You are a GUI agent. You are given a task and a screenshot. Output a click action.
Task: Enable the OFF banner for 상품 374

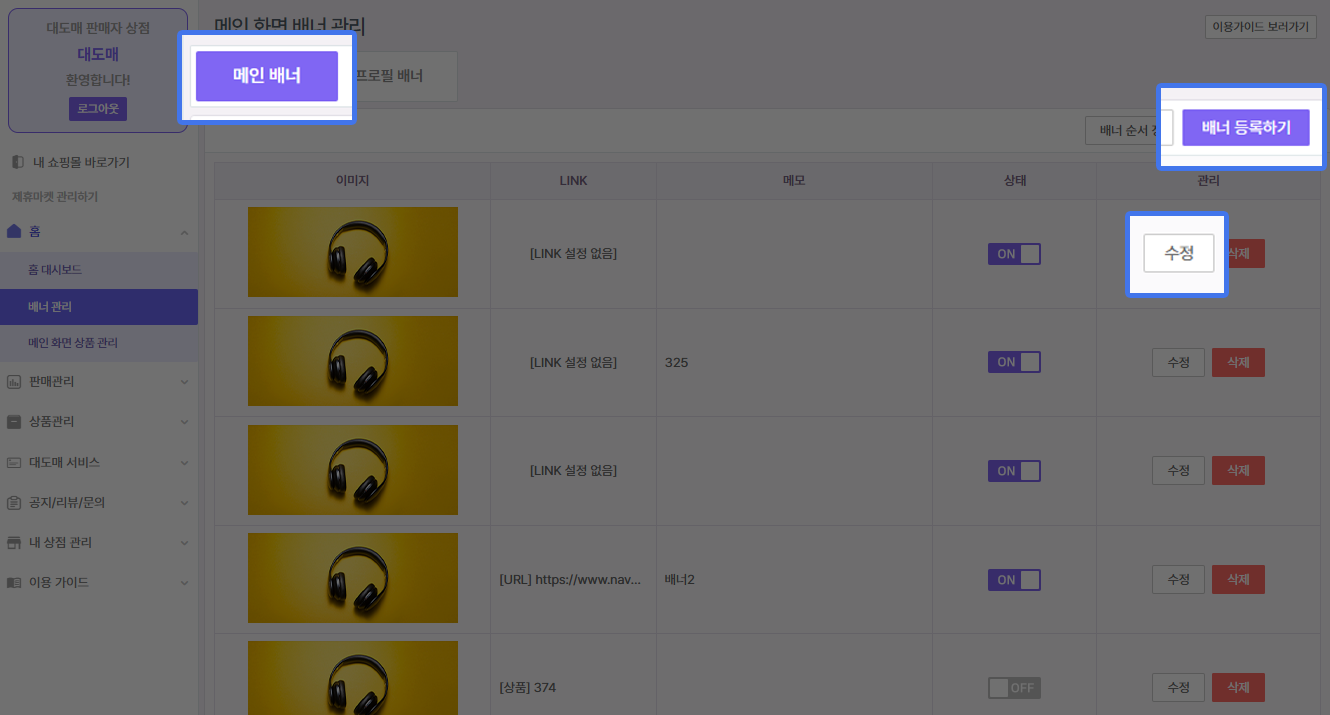[x=1014, y=688]
